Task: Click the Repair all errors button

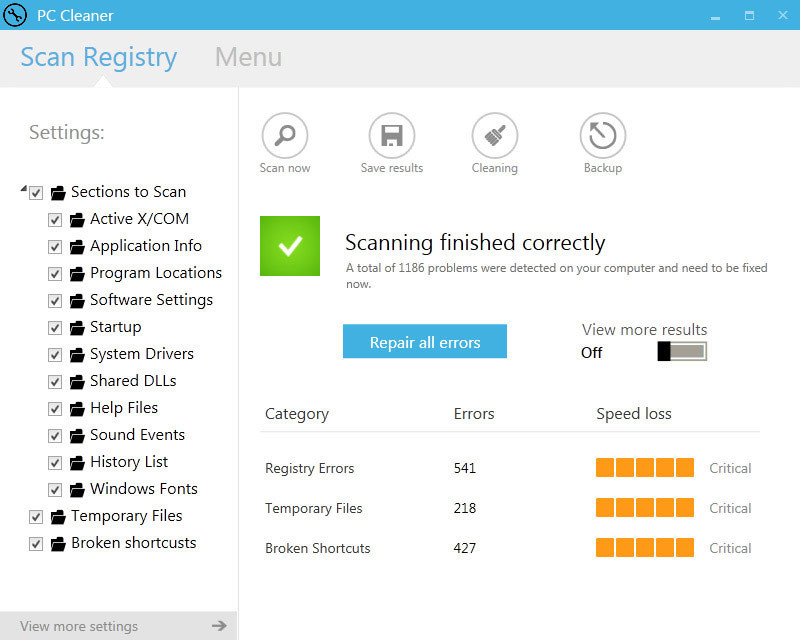Action: coord(424,341)
